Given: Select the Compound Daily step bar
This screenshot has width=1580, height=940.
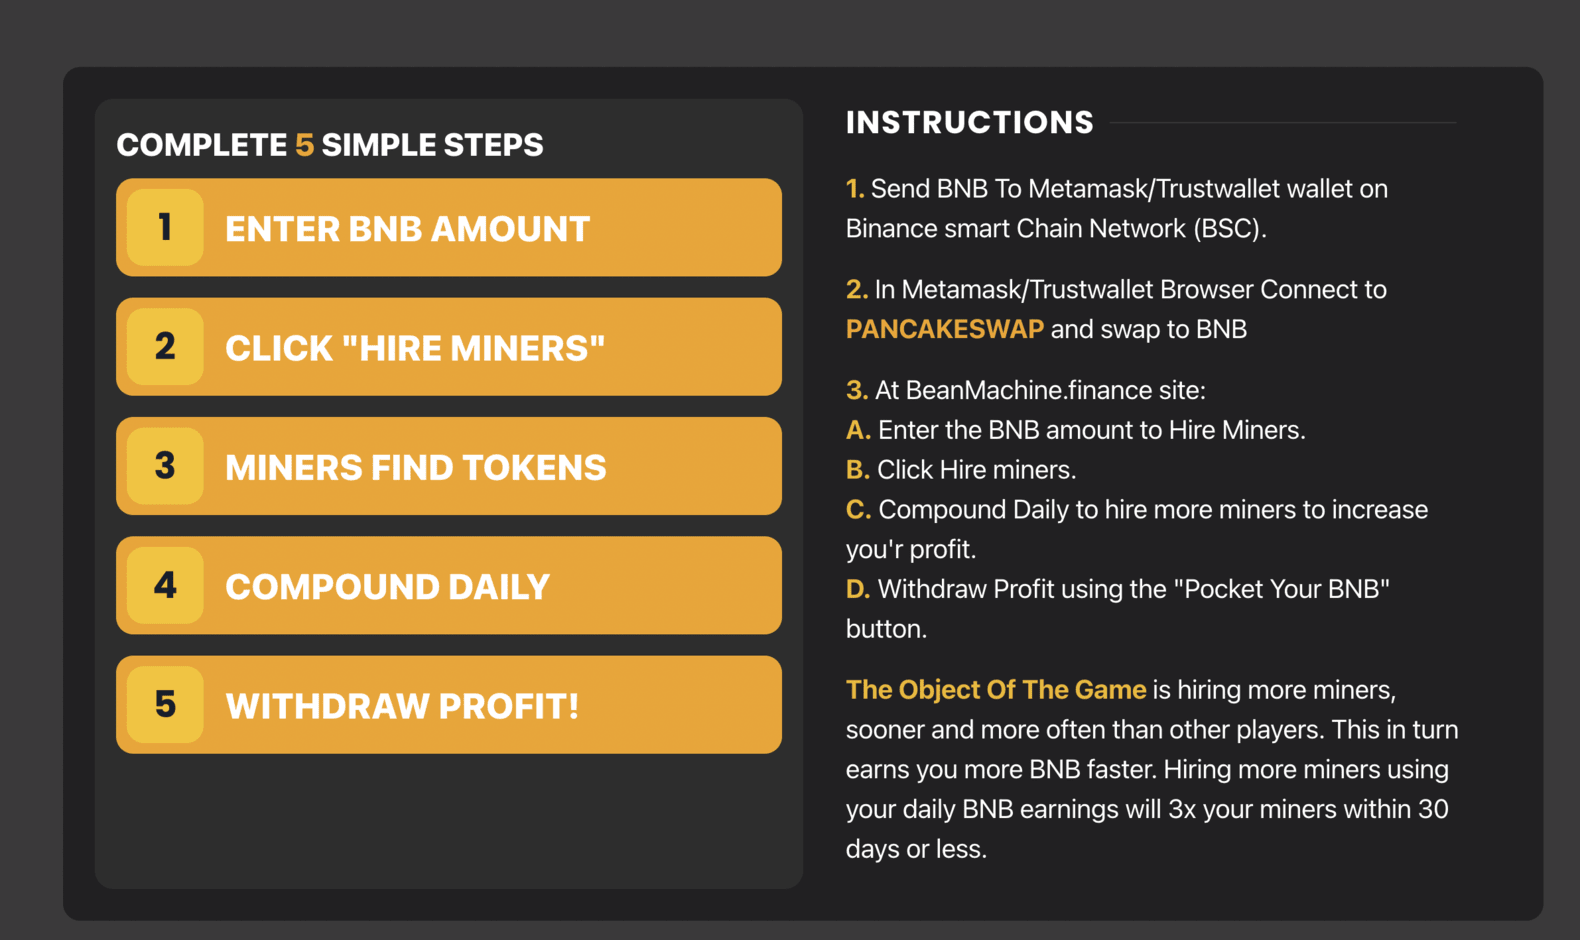Looking at the screenshot, I should coord(449,585).
